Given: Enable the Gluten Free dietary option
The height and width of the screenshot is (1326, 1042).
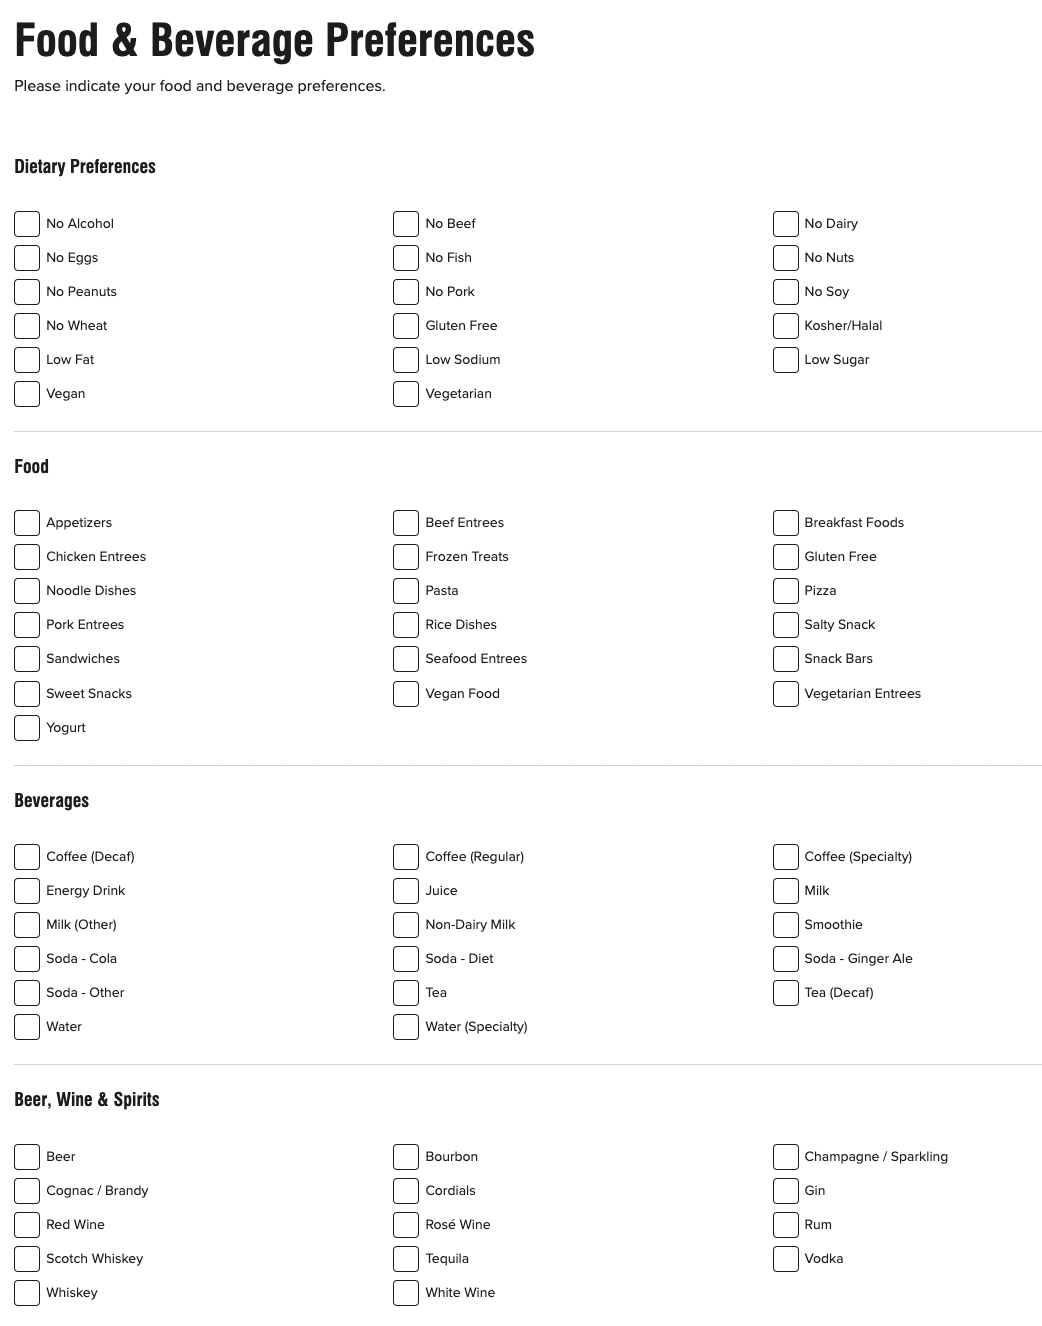Looking at the screenshot, I should (x=405, y=325).
